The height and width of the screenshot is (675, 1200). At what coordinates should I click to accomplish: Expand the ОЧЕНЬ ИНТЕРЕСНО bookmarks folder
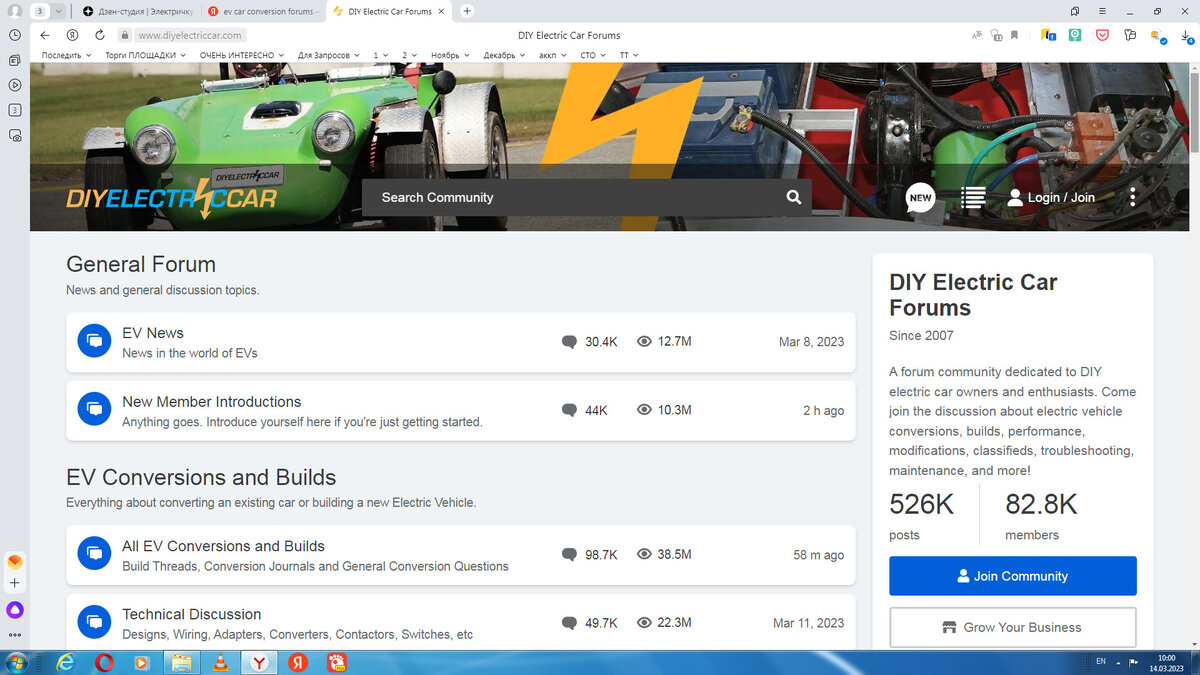click(x=242, y=56)
